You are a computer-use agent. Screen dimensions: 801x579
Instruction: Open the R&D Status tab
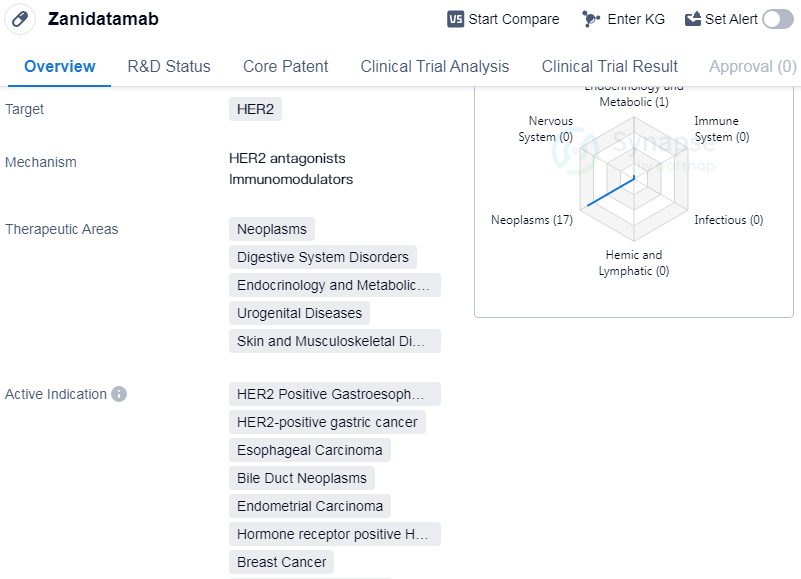pos(169,66)
